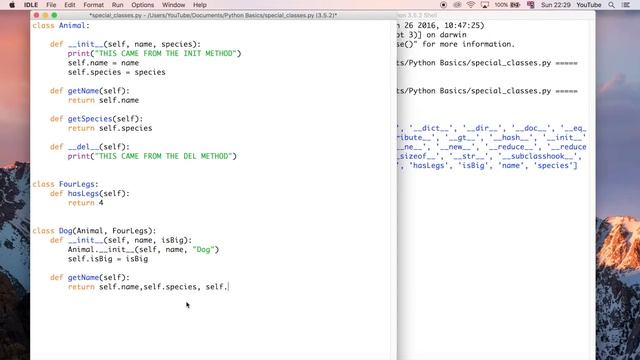This screenshot has height=360, width=640.
Task: Open the IDLE application menu
Action: pos(31,5)
